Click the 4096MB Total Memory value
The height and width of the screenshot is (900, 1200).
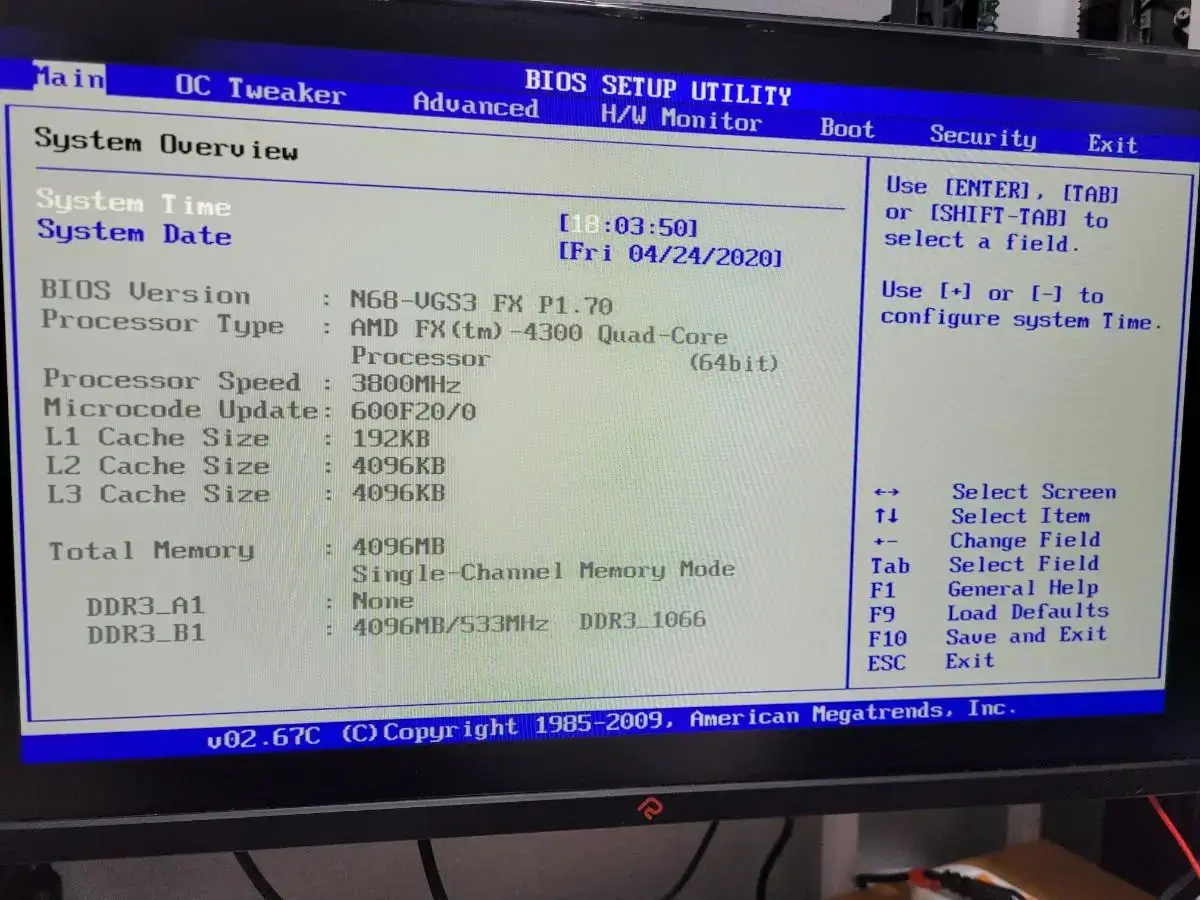tap(399, 547)
